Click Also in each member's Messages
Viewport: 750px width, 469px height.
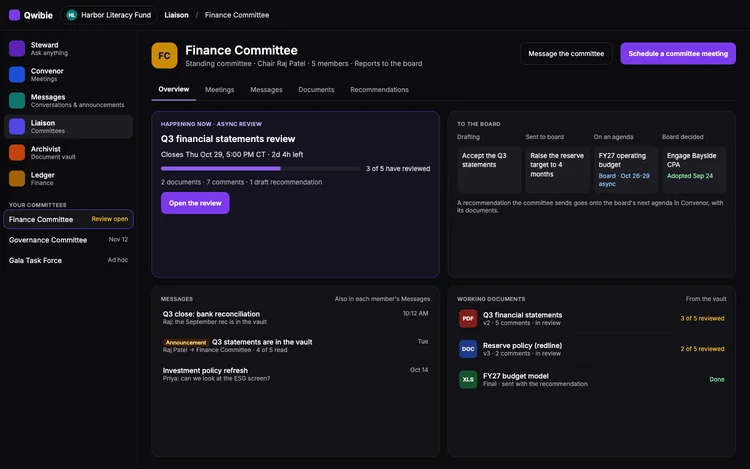point(382,299)
